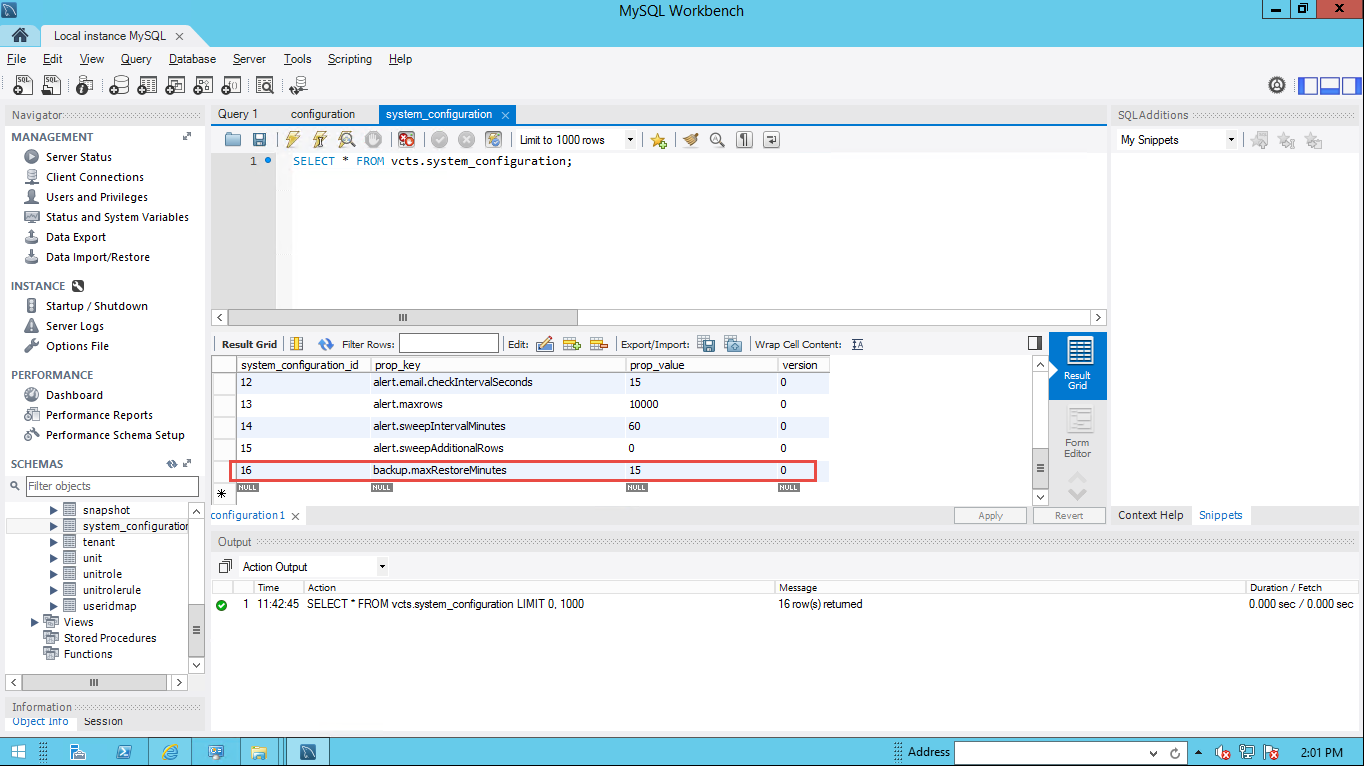Image resolution: width=1365 pixels, height=767 pixels.
Task: Export recordset to external file icon
Action: pyautogui.click(x=706, y=344)
